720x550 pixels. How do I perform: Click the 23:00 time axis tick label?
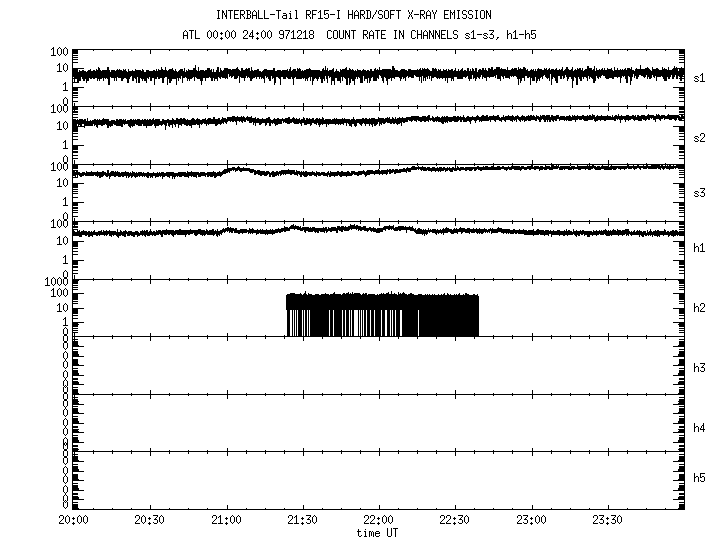click(x=532, y=520)
